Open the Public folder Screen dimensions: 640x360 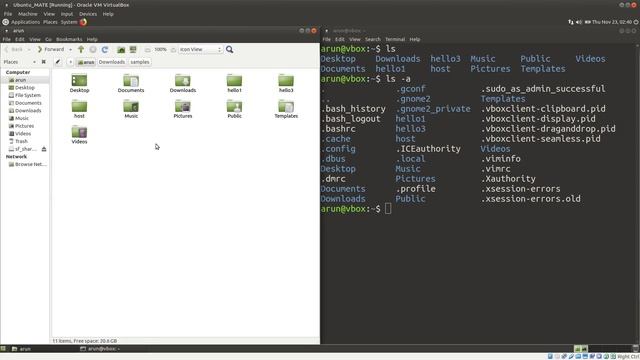(x=234, y=109)
